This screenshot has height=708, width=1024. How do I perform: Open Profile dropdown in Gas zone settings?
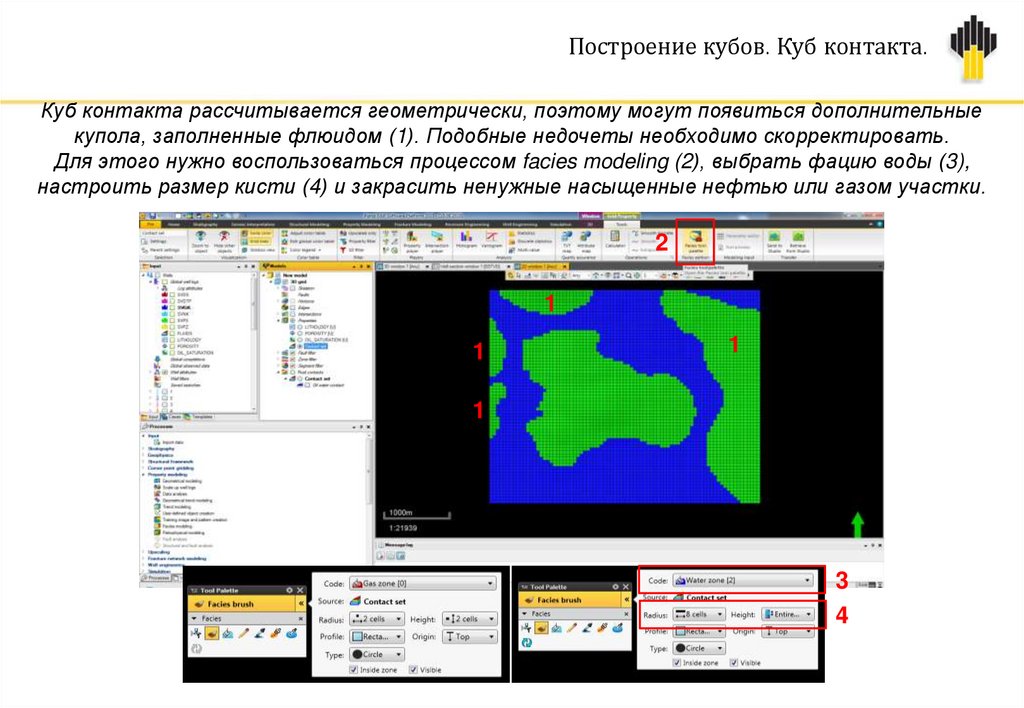(x=377, y=636)
